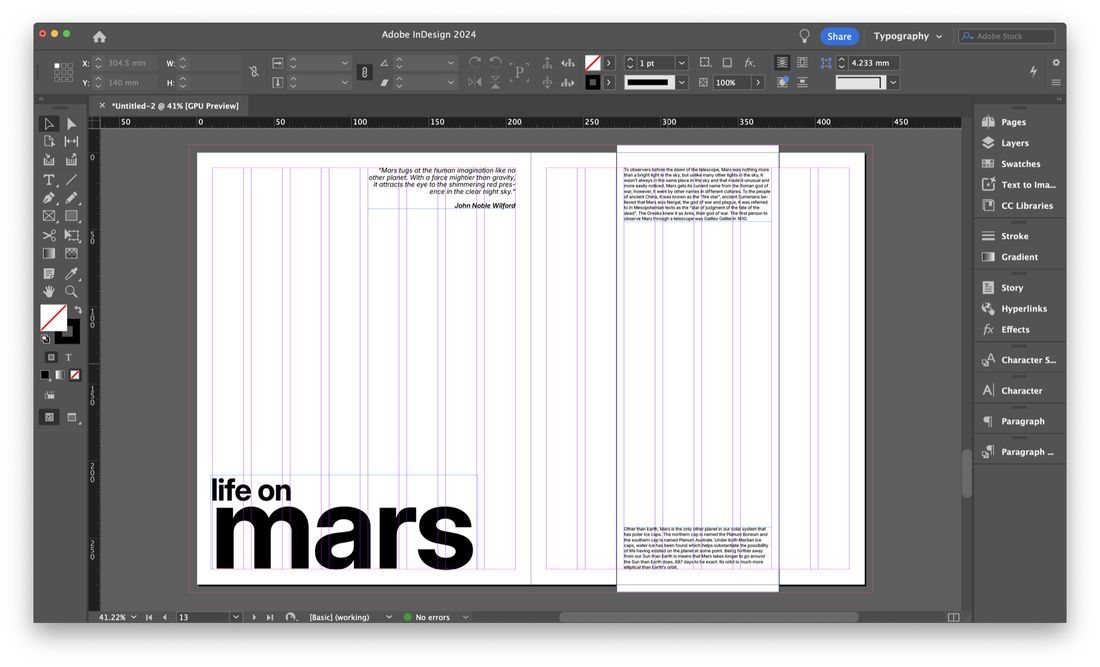The height and width of the screenshot is (667, 1100).
Task: Click the Adobe Stock search field
Action: coord(1007,36)
